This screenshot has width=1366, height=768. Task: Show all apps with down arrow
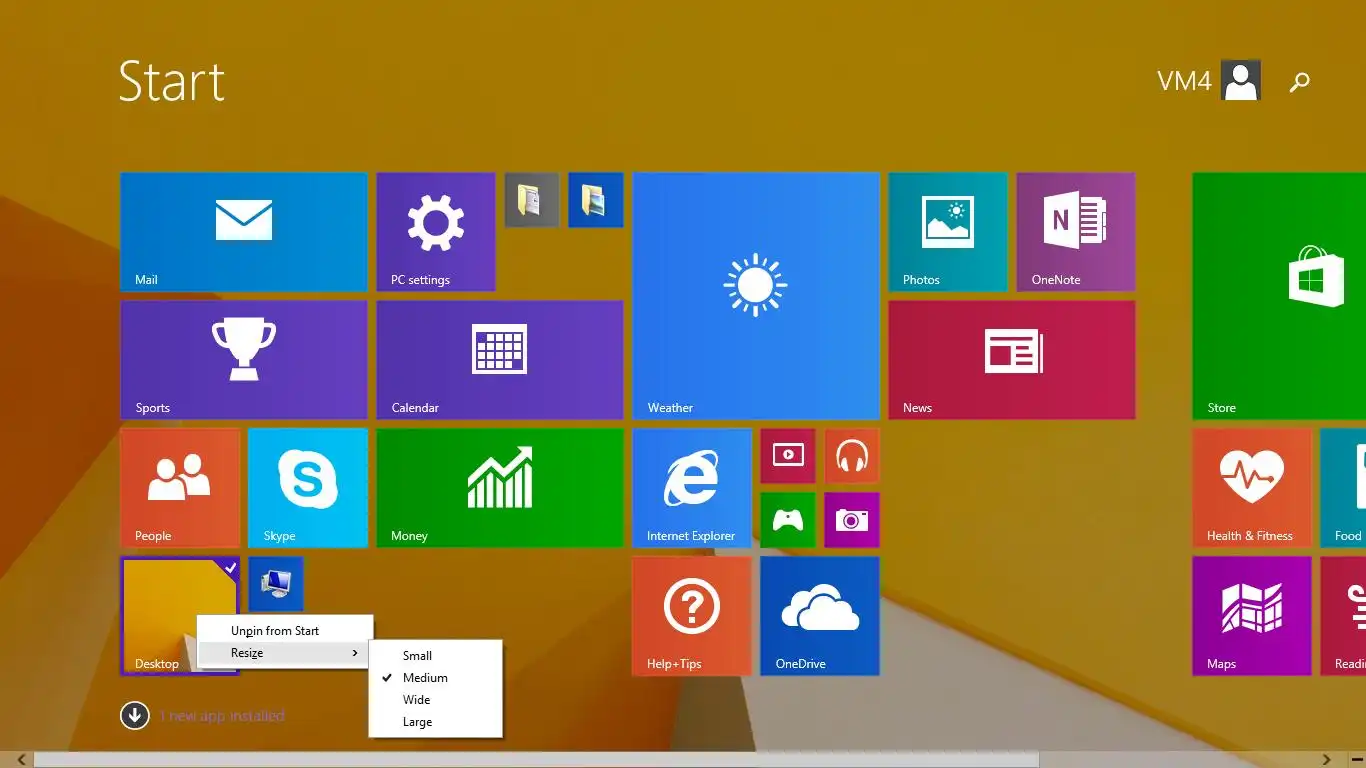click(135, 715)
